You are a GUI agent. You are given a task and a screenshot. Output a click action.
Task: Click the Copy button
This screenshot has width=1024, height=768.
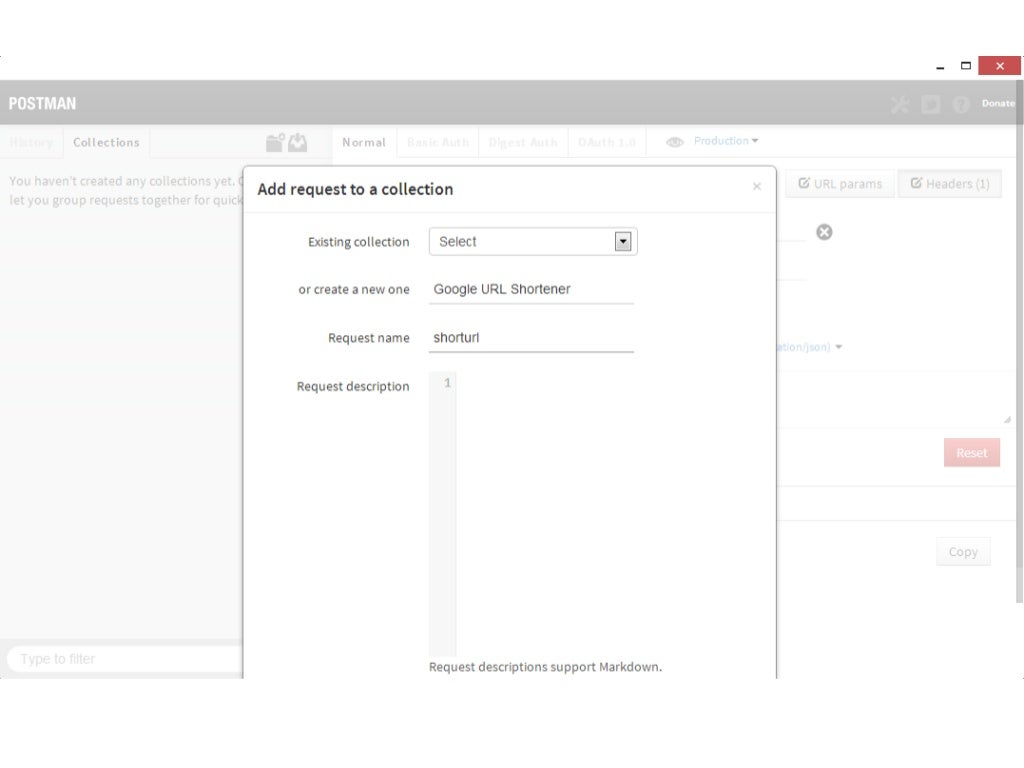pos(963,552)
